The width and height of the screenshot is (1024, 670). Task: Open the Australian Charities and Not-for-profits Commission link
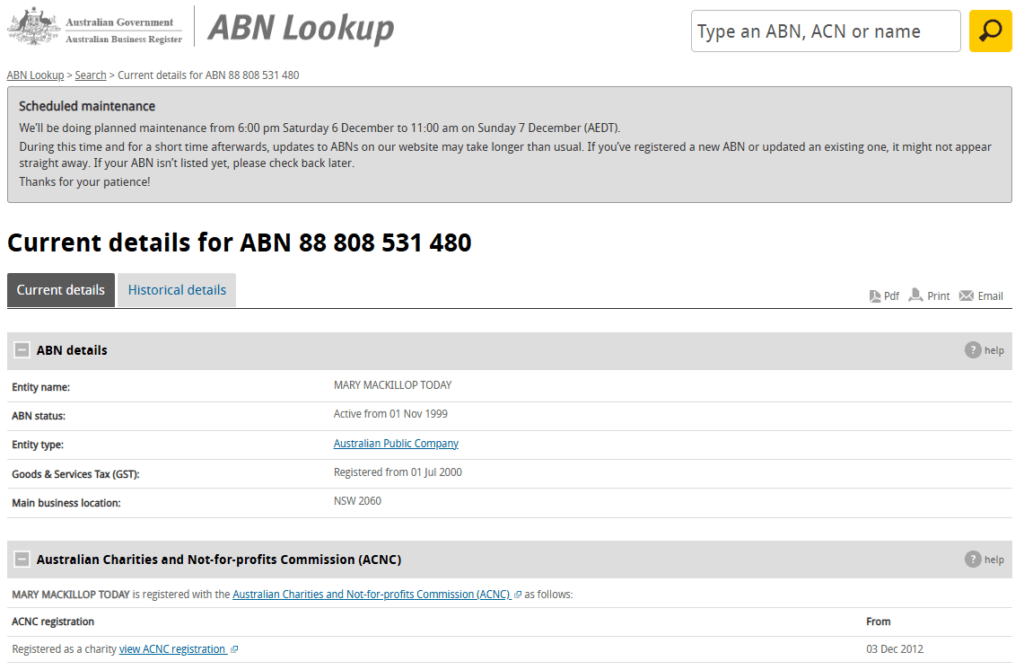(369, 593)
